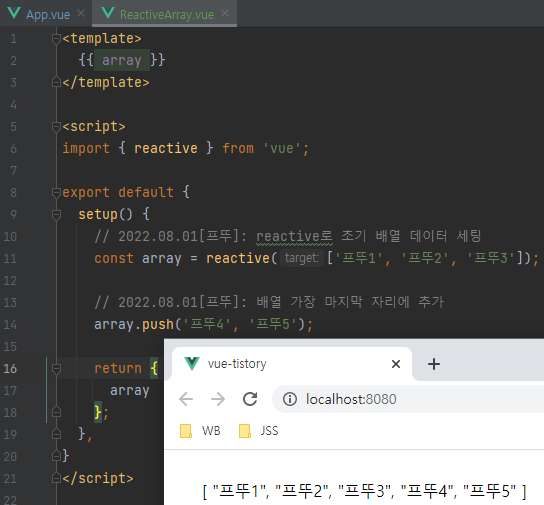Open the WB bookmark folder
544x505 pixels.
tap(201, 431)
